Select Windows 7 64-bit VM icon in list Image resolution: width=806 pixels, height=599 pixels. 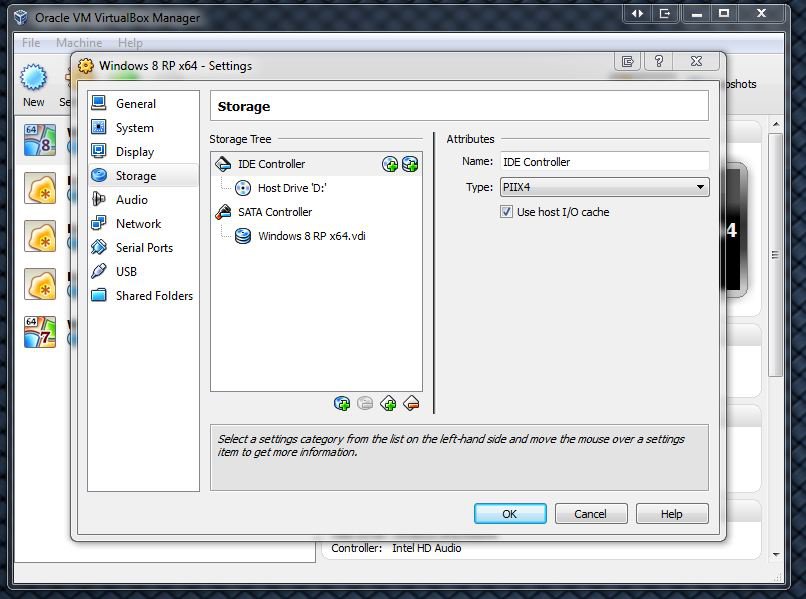point(40,332)
